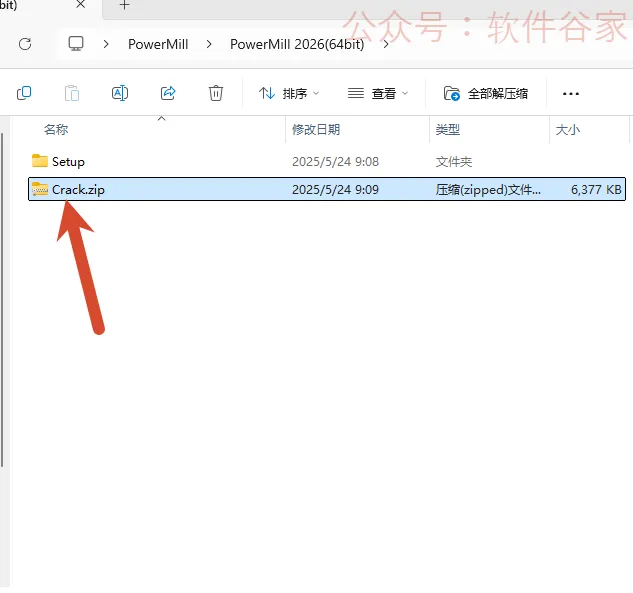Open the 查看 view dropdown
The height and width of the screenshot is (593, 633).
[378, 94]
